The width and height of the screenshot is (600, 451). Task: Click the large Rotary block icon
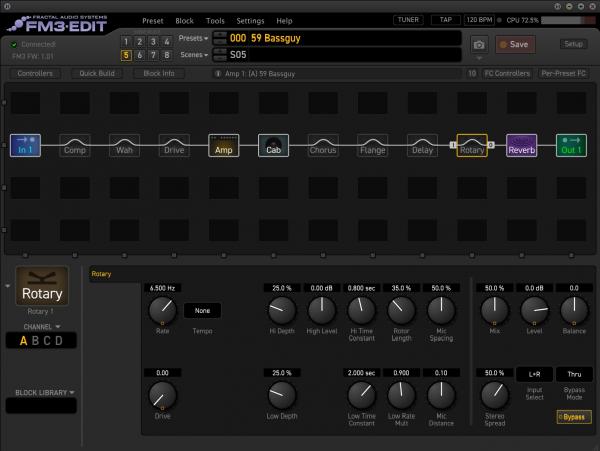click(x=42, y=286)
